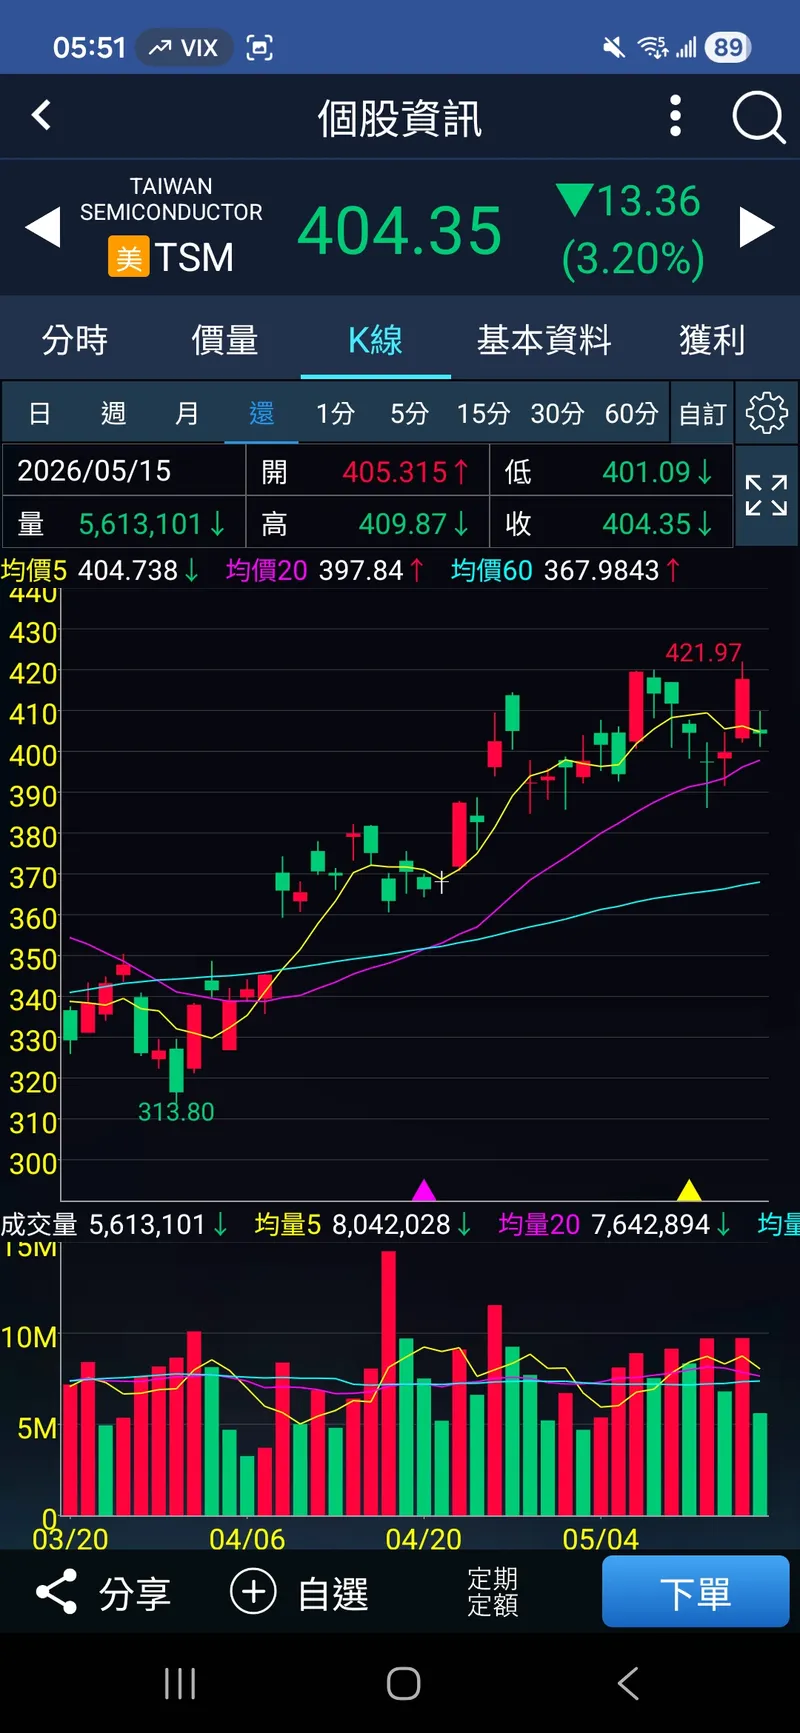Viewport: 800px width, 1733px height.
Task: Open the 價量 tab
Action: (x=225, y=340)
